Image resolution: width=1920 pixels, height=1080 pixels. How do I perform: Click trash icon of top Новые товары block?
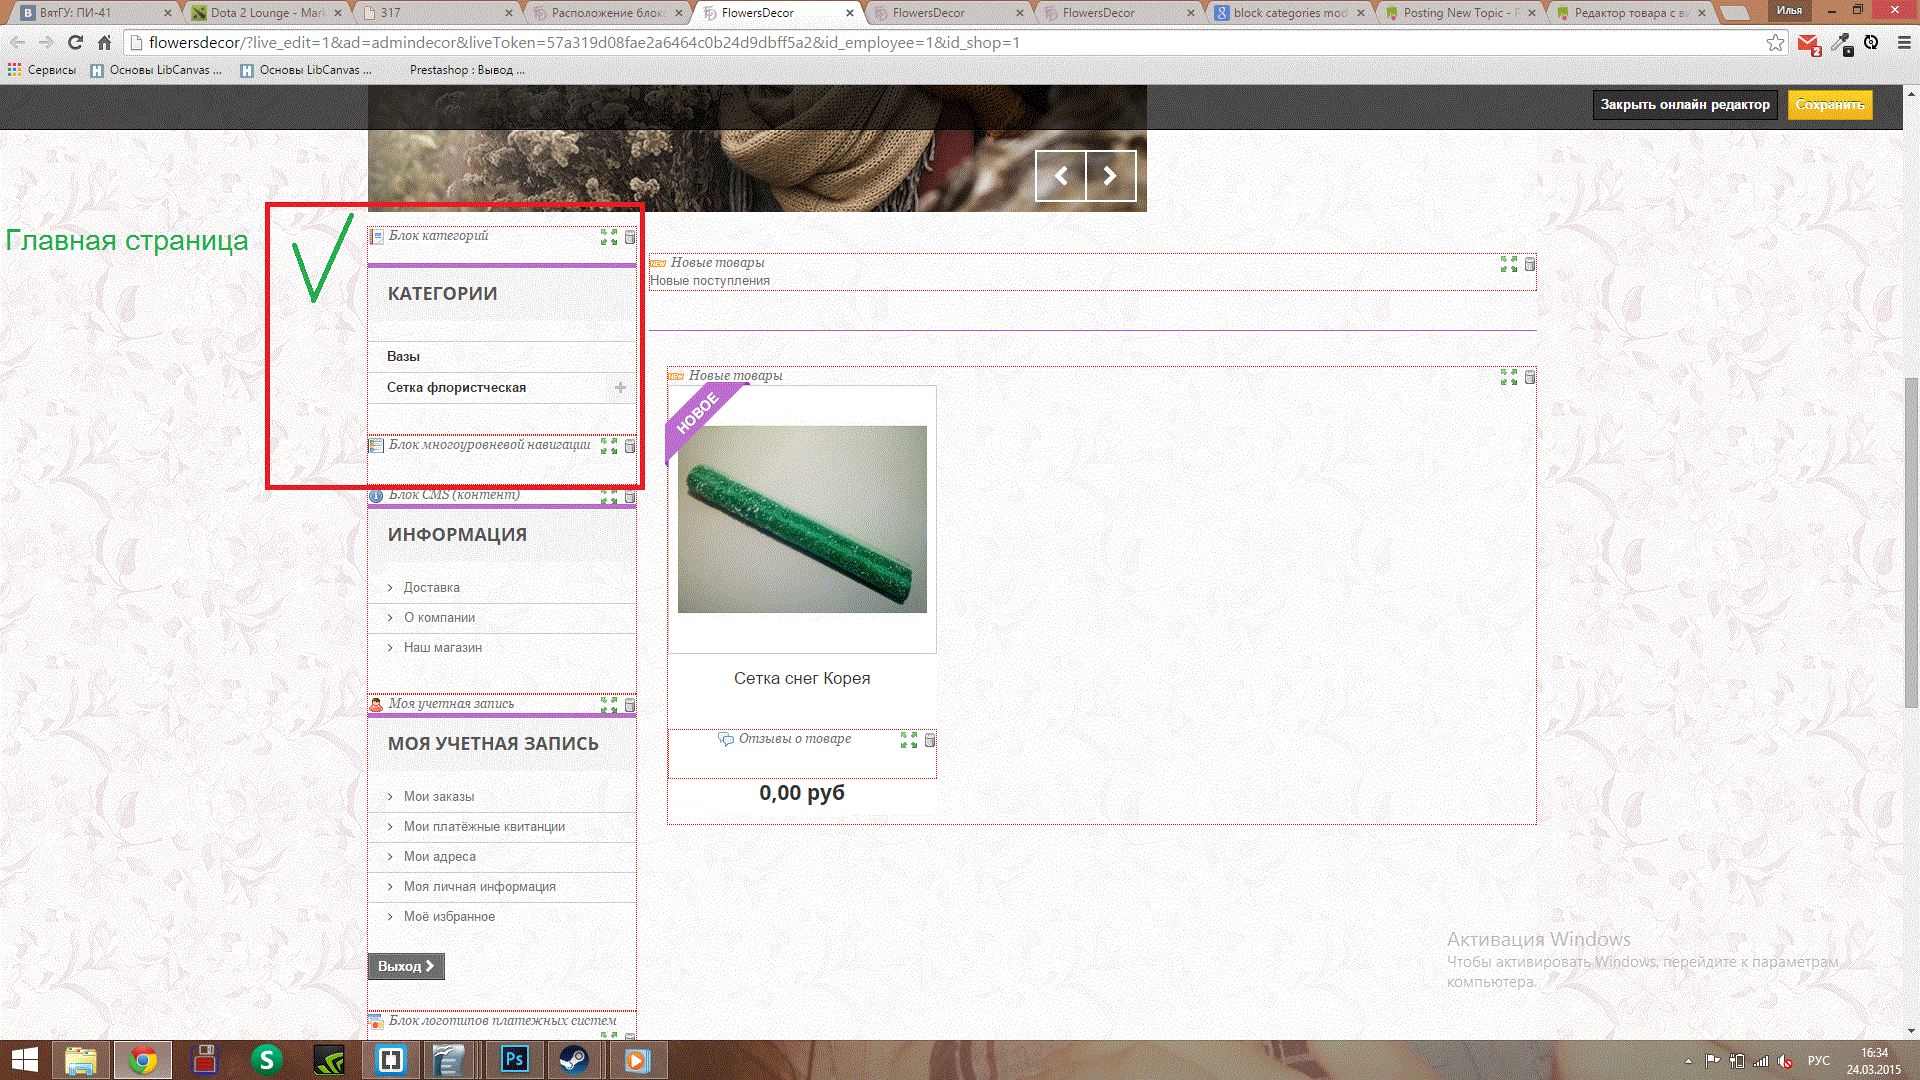pyautogui.click(x=1530, y=264)
